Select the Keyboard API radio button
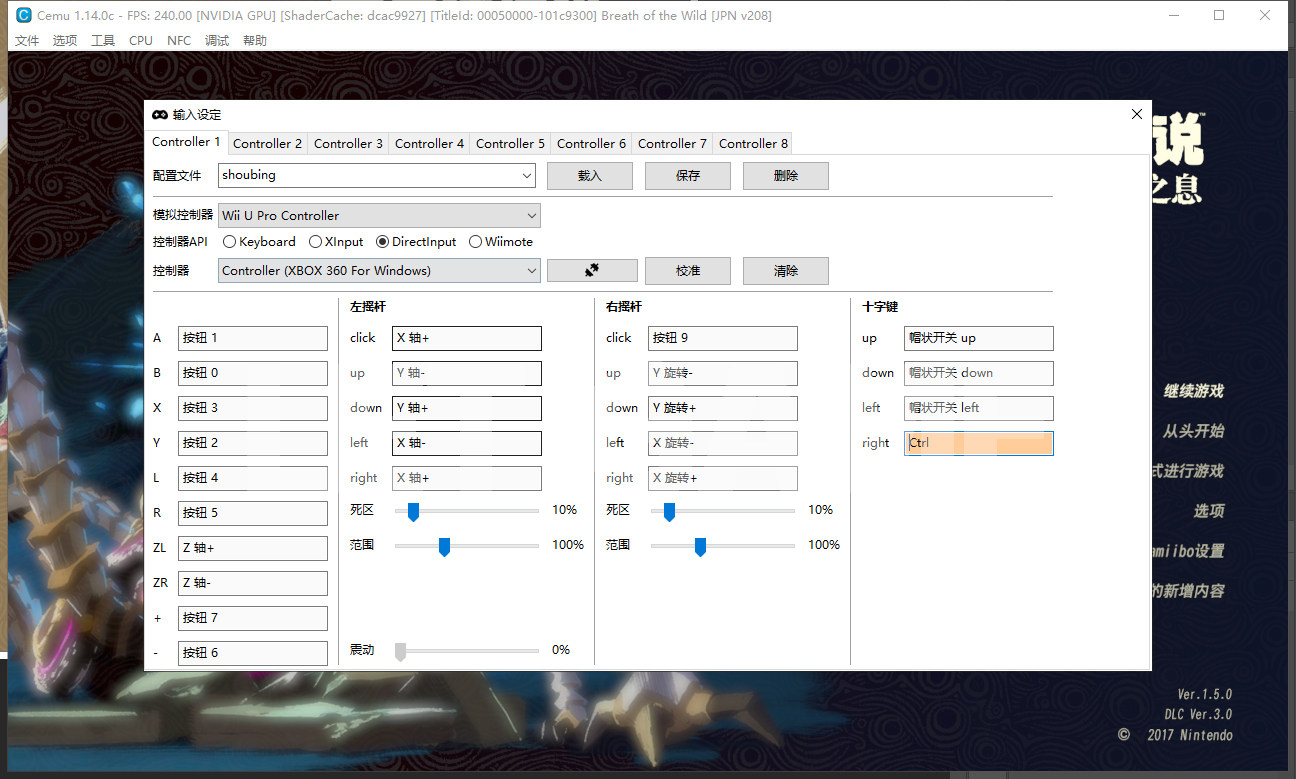1296x779 pixels. [x=230, y=242]
